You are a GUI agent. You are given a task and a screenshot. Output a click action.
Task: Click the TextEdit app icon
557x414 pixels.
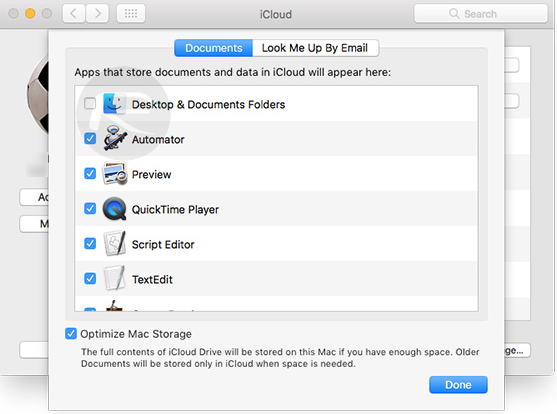[114, 278]
